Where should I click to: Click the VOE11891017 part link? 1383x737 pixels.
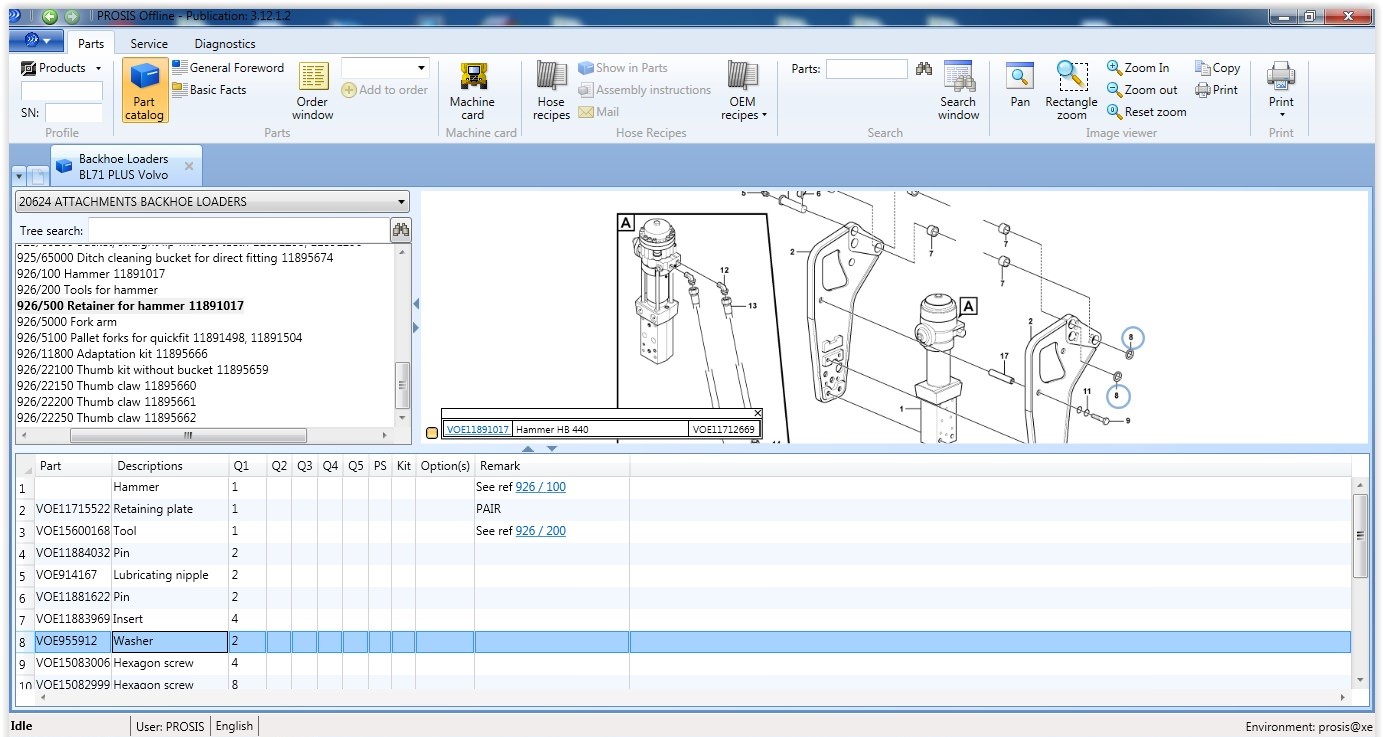[x=477, y=430]
